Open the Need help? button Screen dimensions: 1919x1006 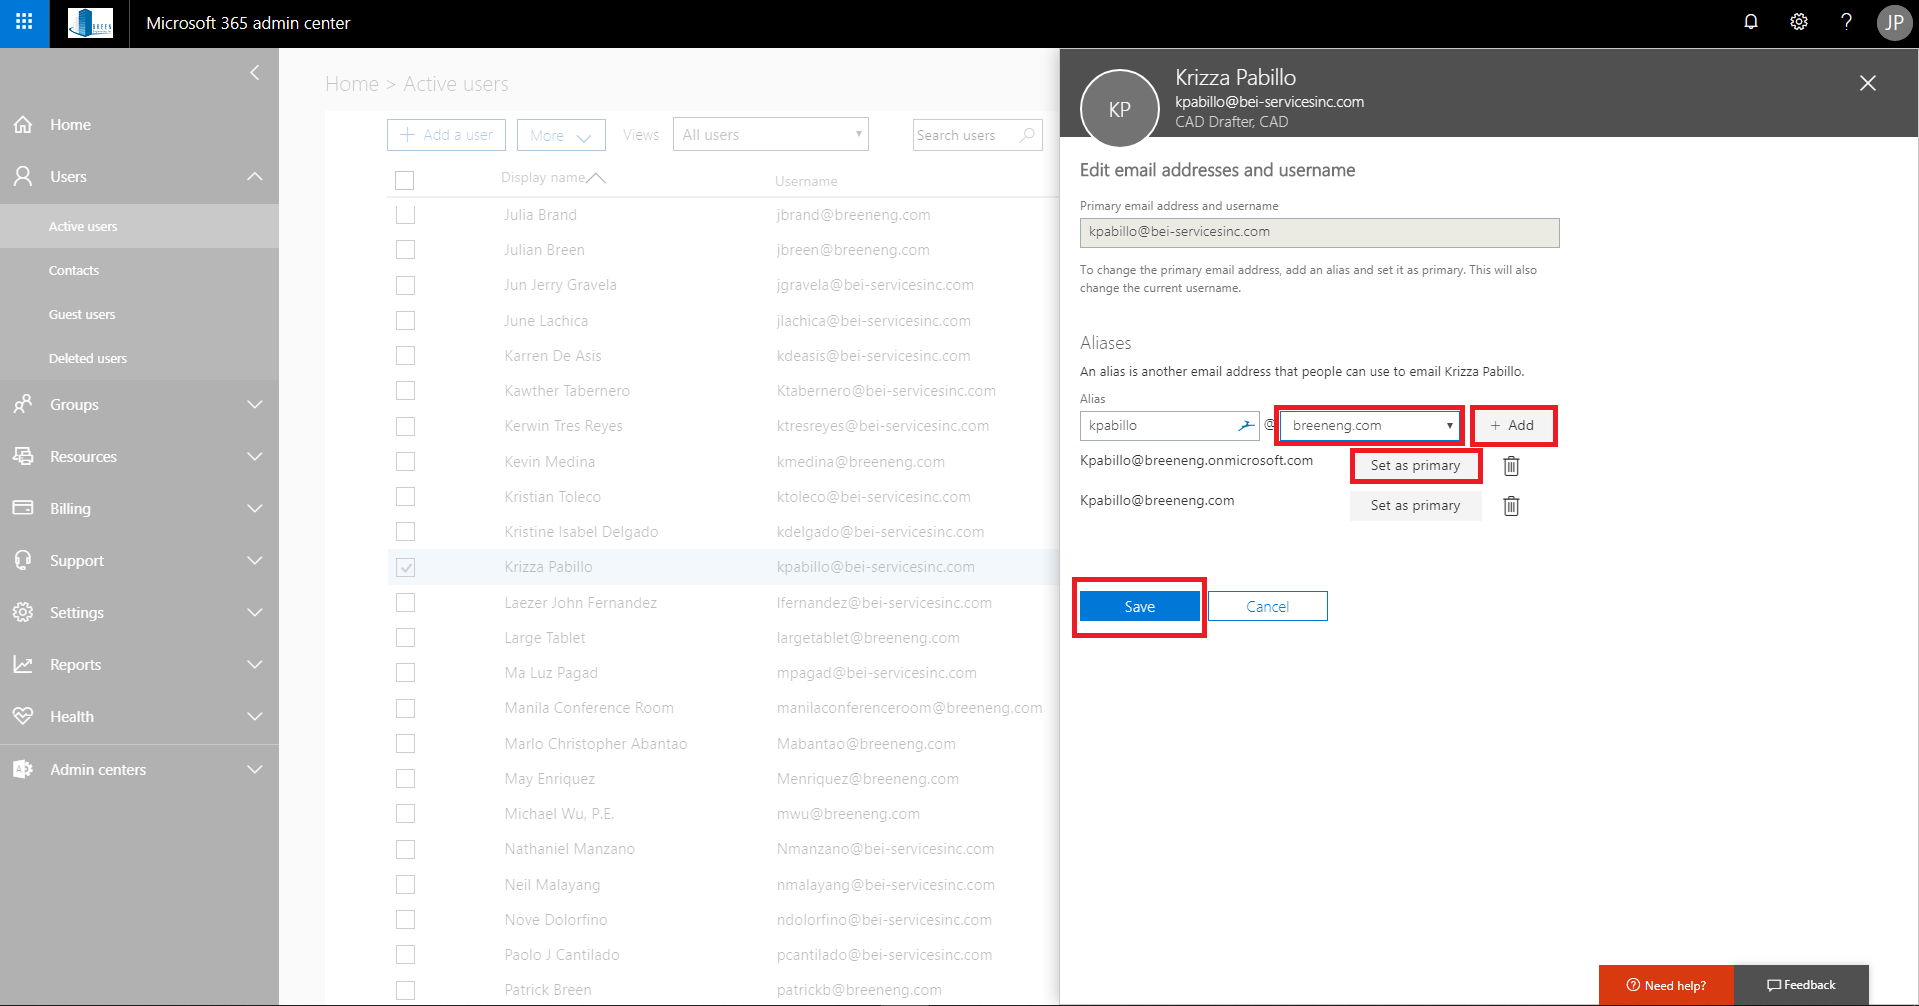click(x=1666, y=985)
